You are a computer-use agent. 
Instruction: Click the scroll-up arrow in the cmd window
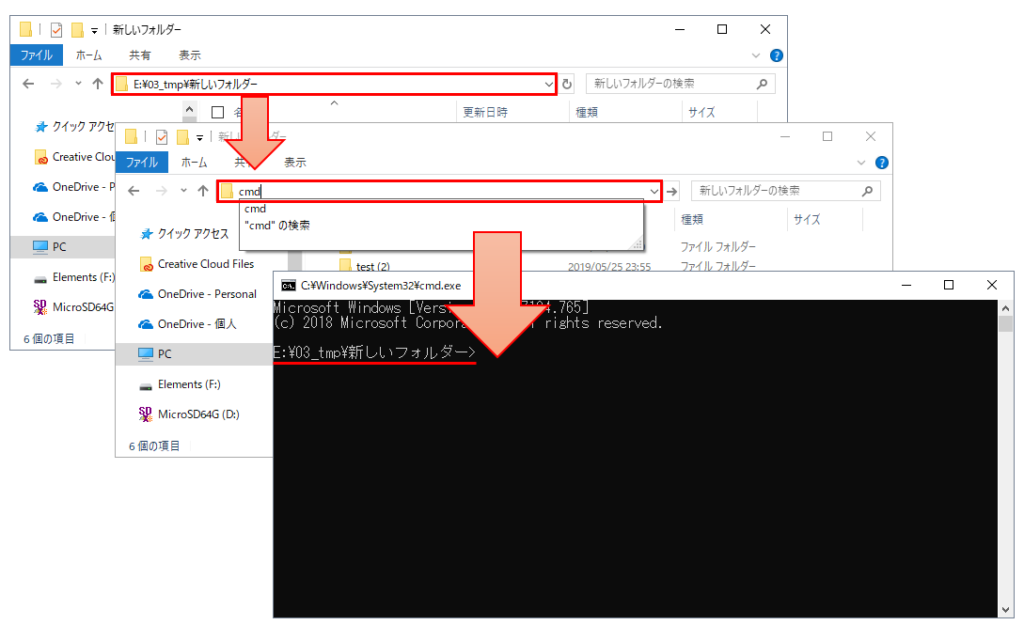click(x=1006, y=307)
